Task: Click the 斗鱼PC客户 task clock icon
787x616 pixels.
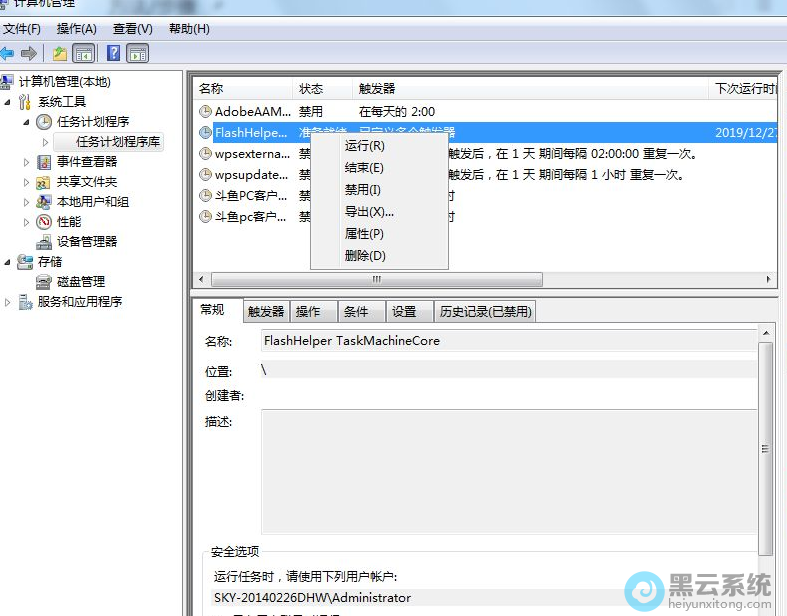Action: [x=205, y=196]
